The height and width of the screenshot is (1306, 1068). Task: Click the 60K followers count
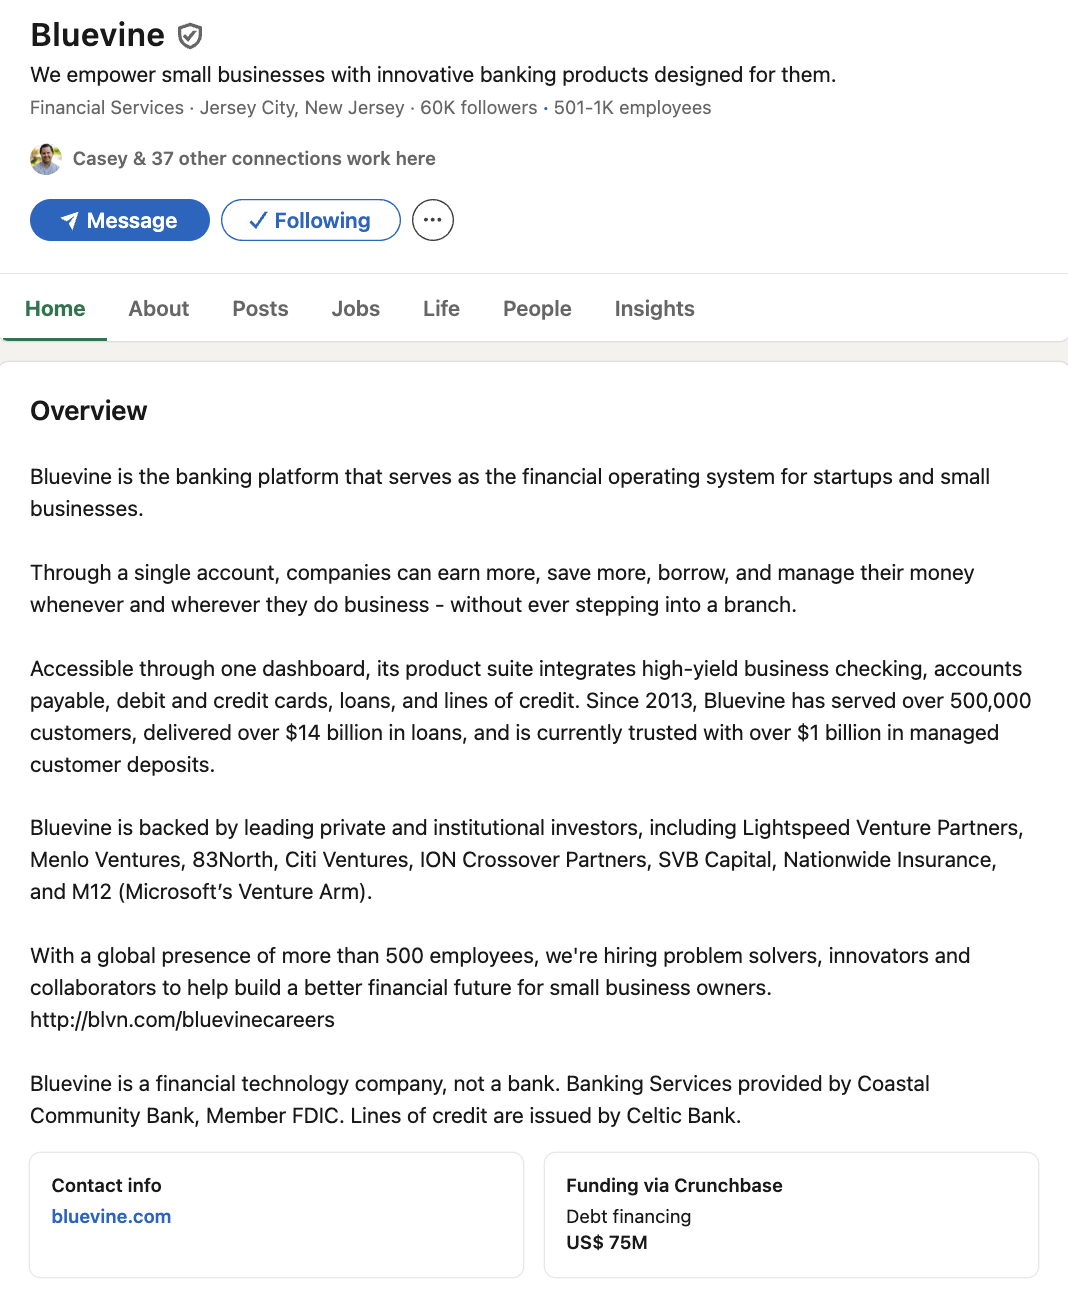point(478,108)
